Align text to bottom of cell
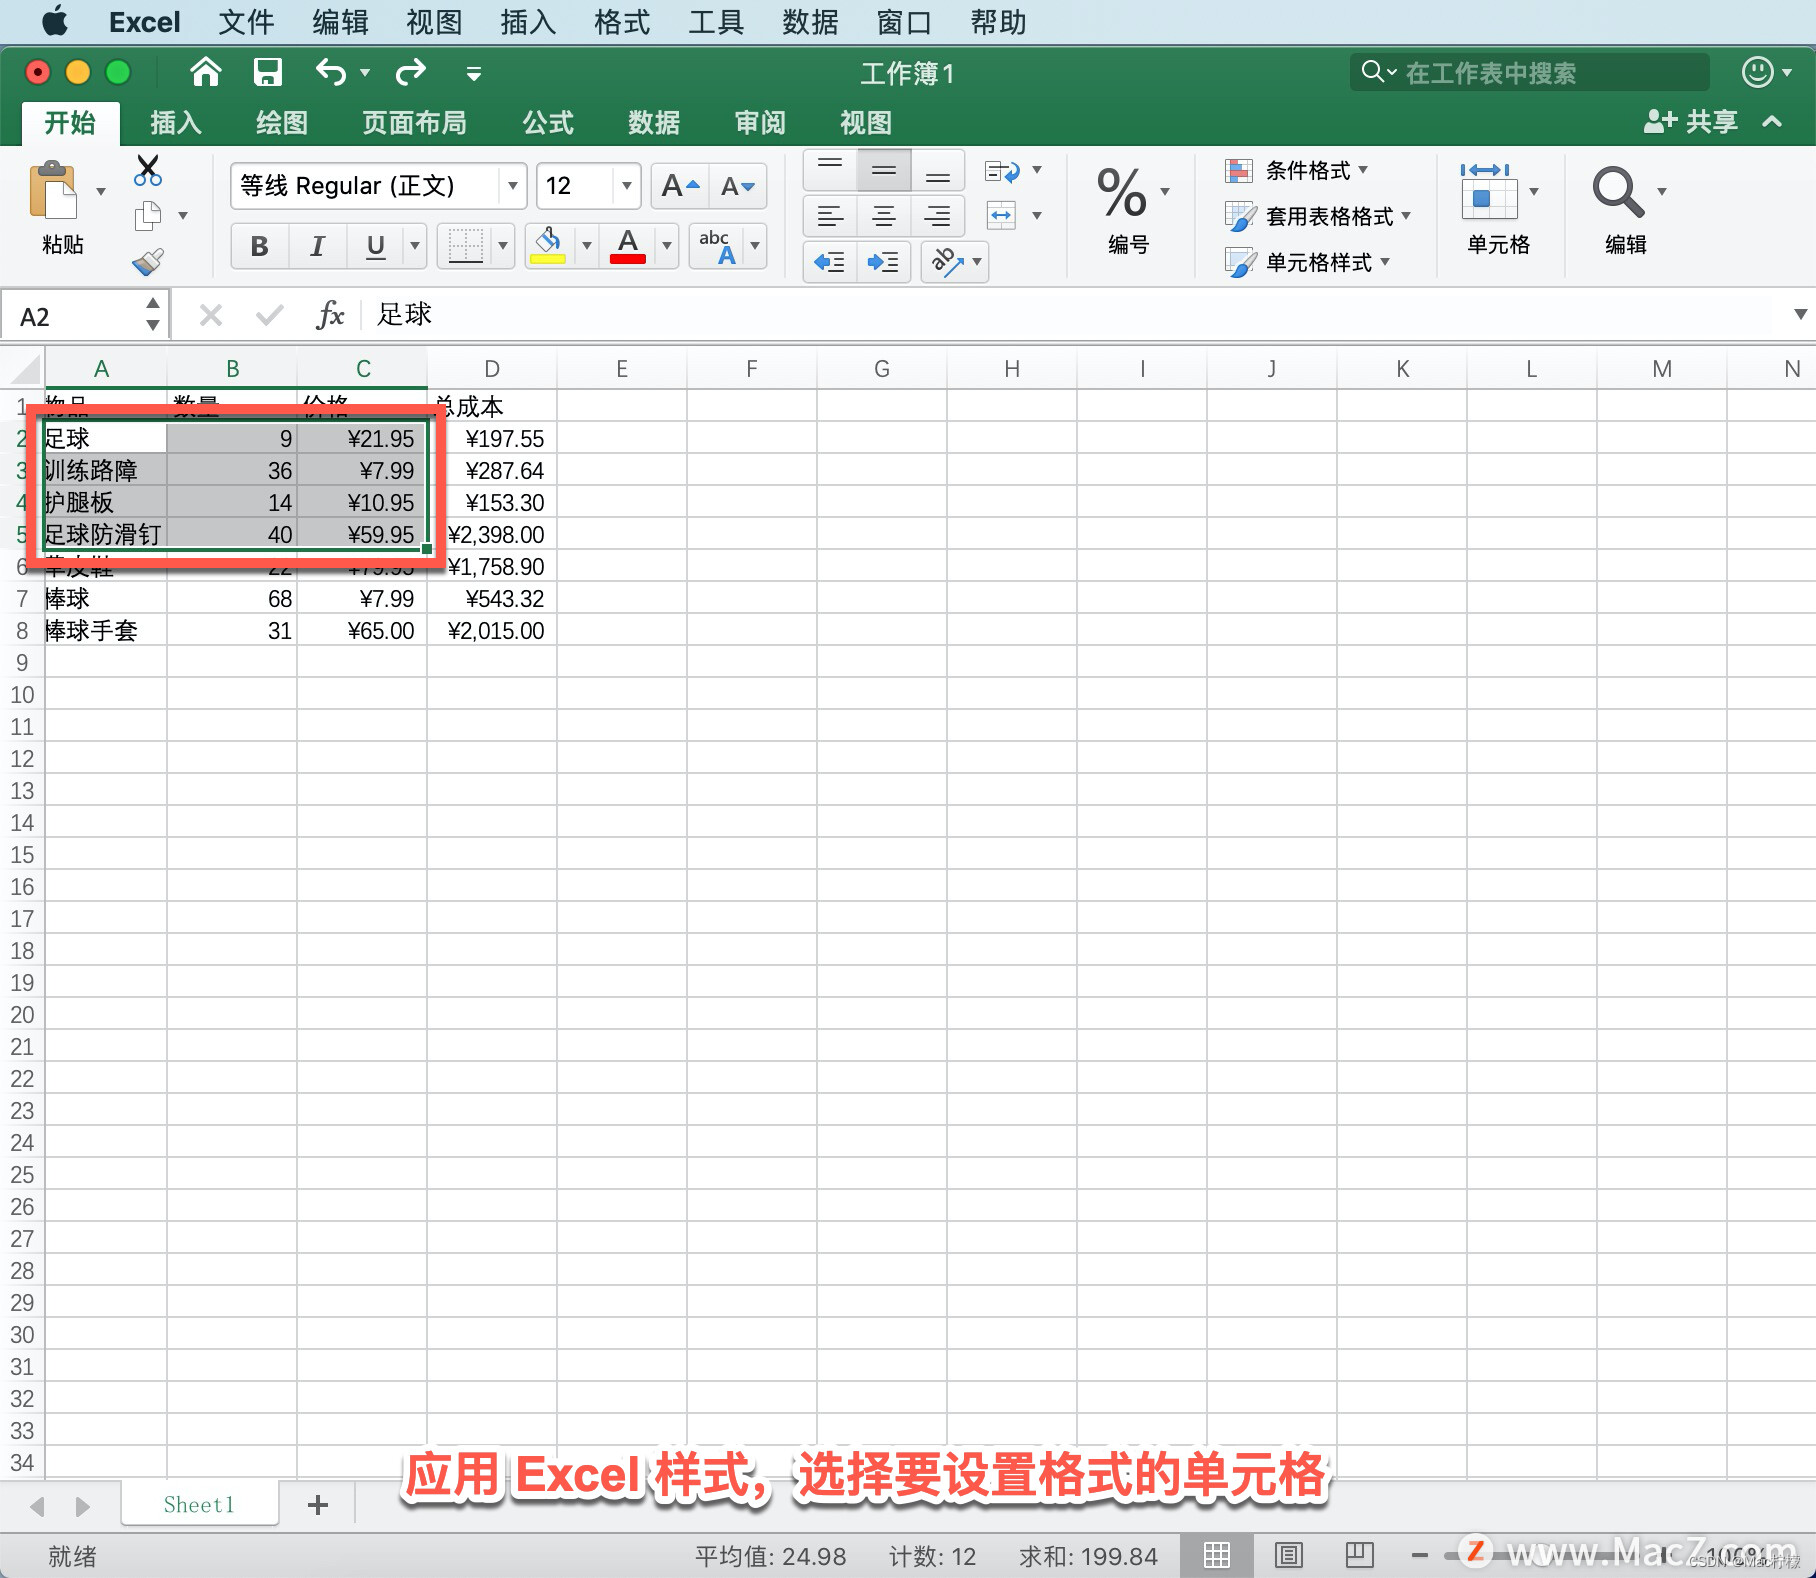 coord(938,170)
